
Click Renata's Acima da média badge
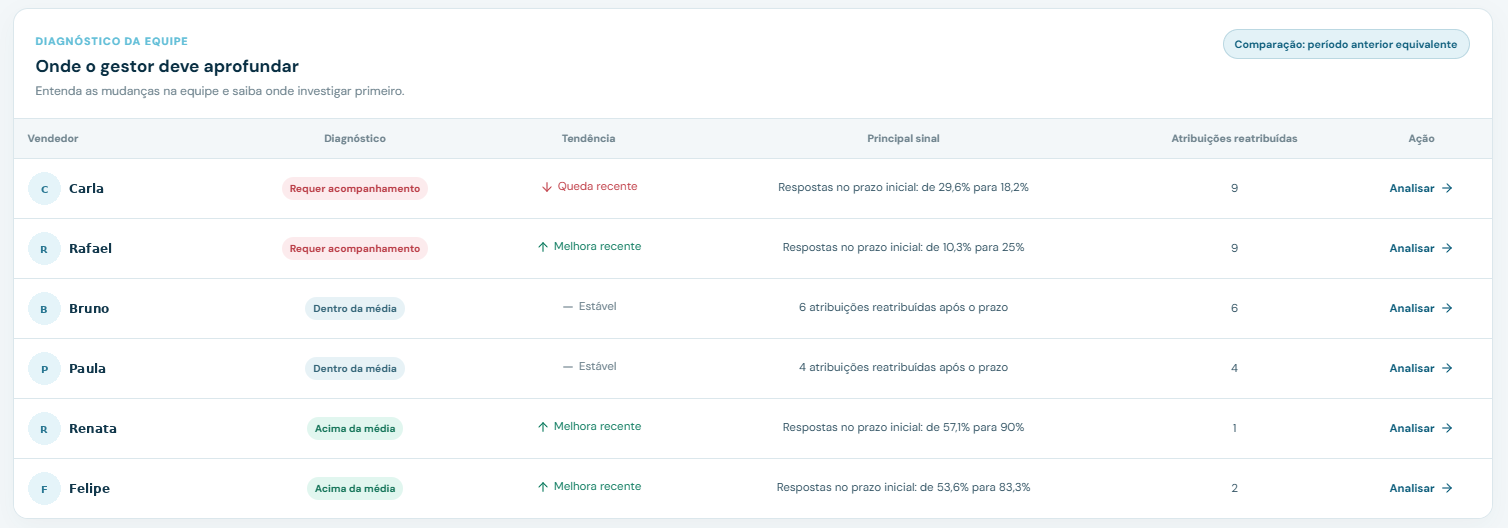point(355,429)
